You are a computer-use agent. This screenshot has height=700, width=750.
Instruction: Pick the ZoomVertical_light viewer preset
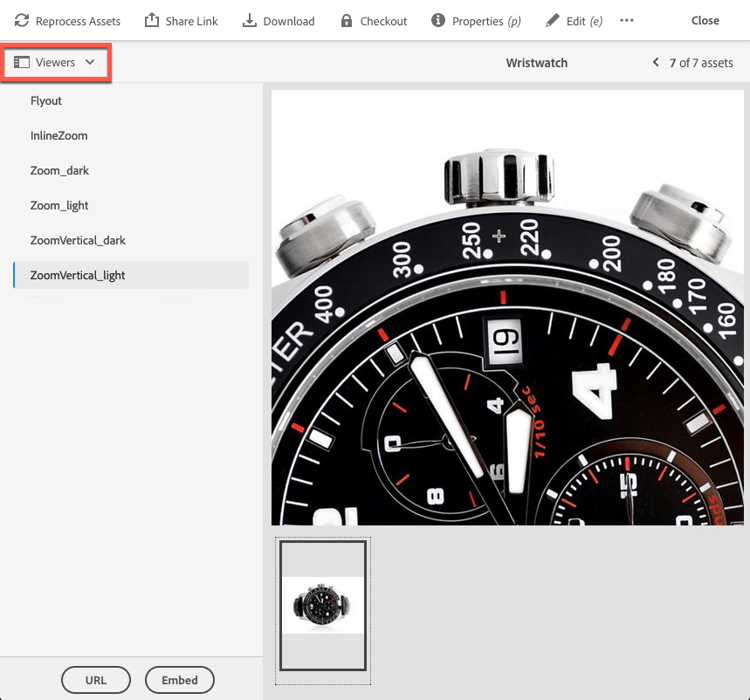(x=131, y=275)
